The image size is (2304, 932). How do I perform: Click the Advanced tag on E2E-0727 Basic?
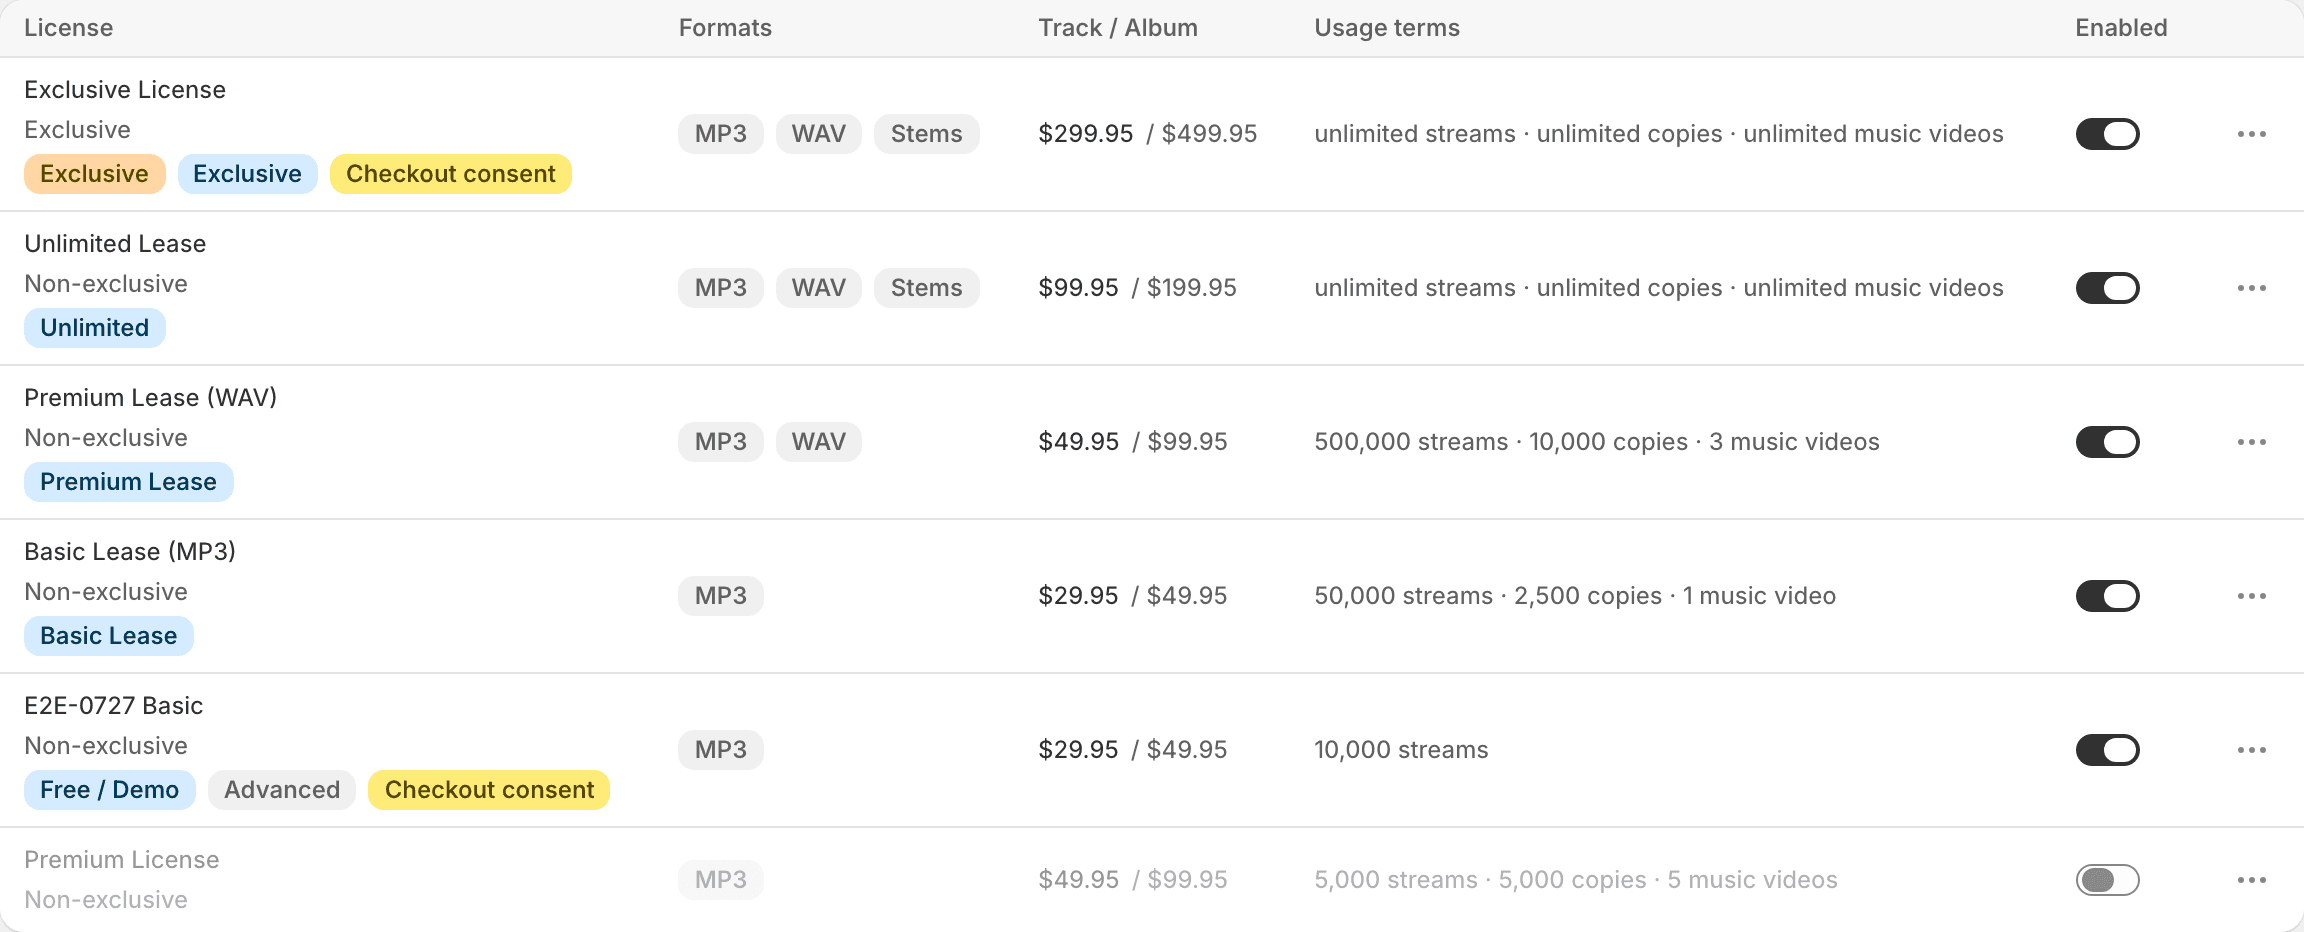point(282,790)
